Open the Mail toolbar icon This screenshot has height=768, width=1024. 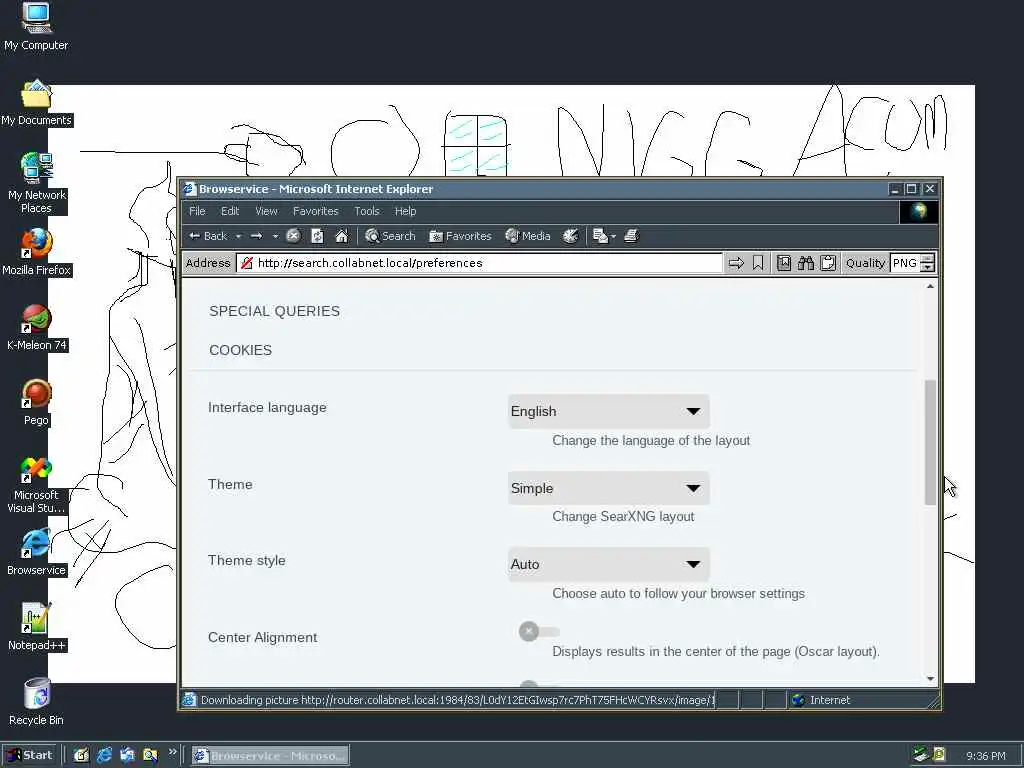point(600,236)
